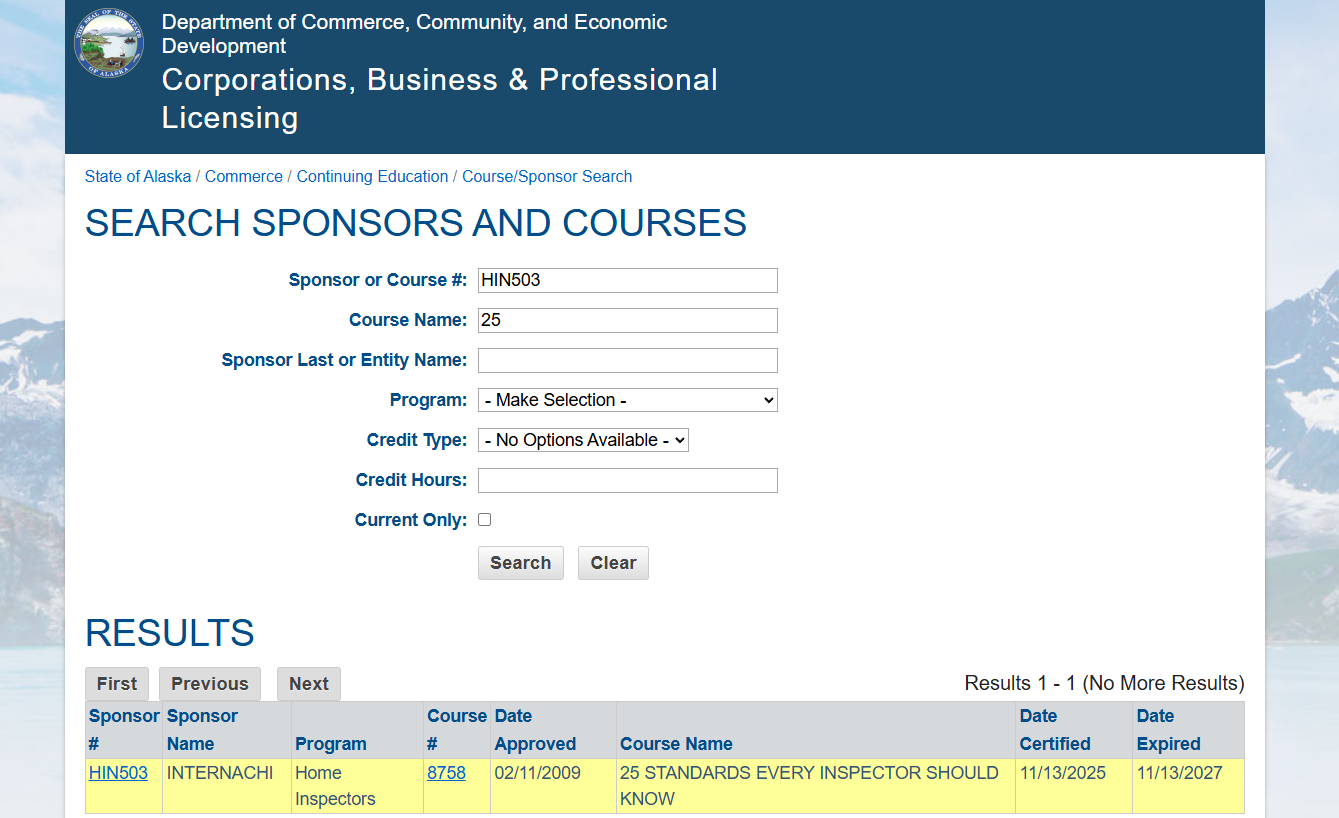Image resolution: width=1339 pixels, height=818 pixels.
Task: Open the Program dropdown
Action: [627, 400]
